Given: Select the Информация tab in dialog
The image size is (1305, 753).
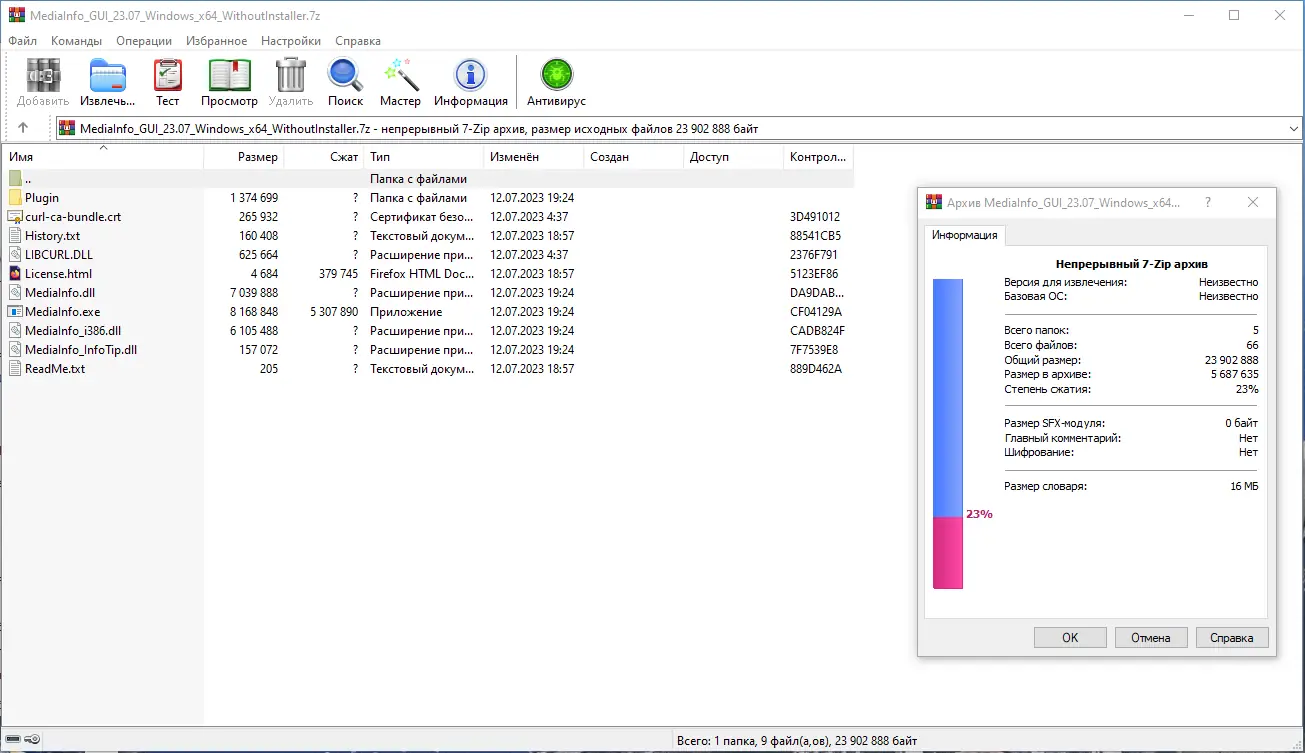Looking at the screenshot, I should click(x=965, y=235).
